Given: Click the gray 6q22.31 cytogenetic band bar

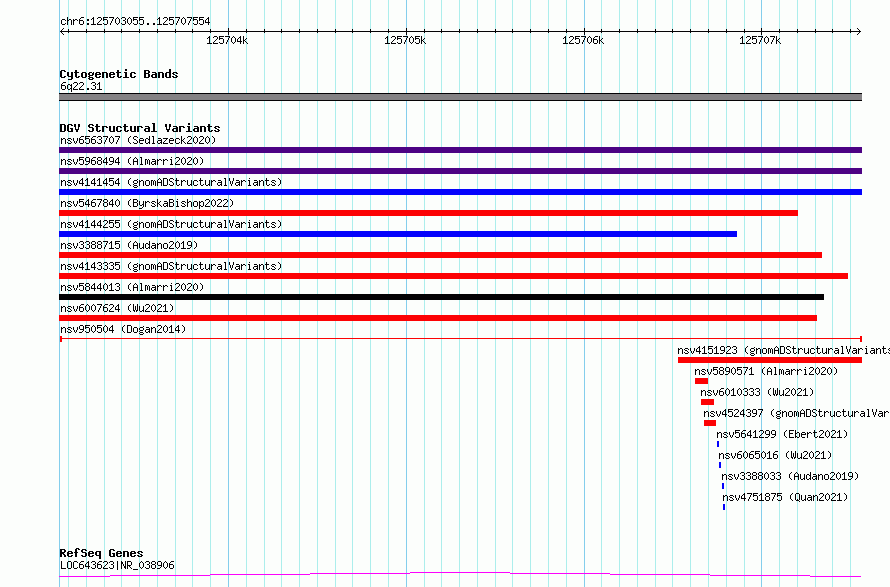Looking at the screenshot, I should 460,97.
